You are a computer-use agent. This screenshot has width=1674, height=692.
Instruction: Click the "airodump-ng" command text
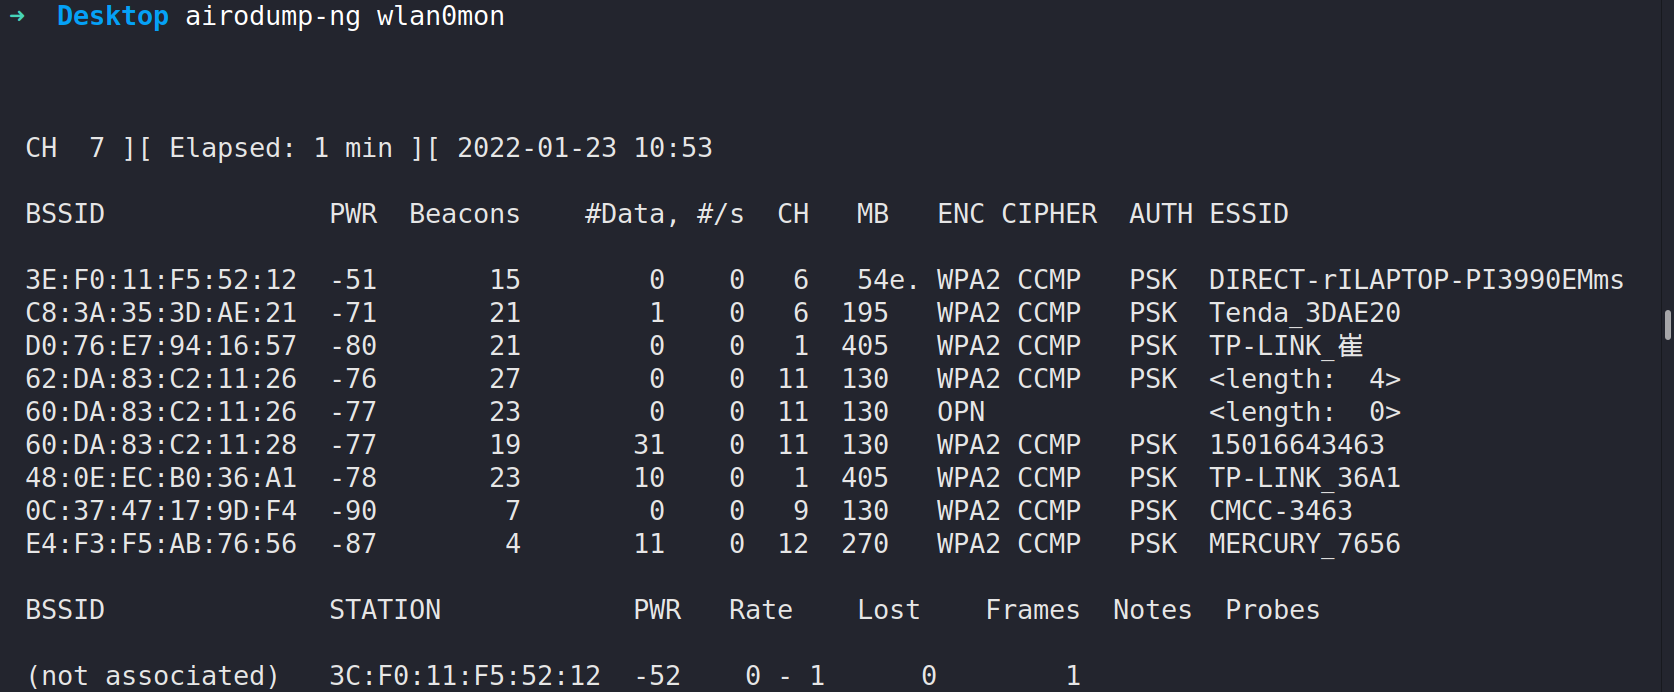pos(272,16)
